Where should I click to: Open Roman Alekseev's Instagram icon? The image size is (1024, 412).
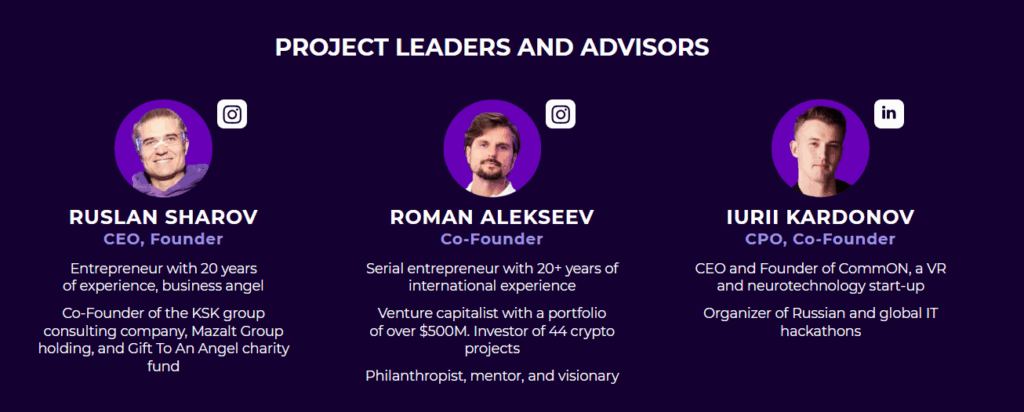pyautogui.click(x=560, y=114)
